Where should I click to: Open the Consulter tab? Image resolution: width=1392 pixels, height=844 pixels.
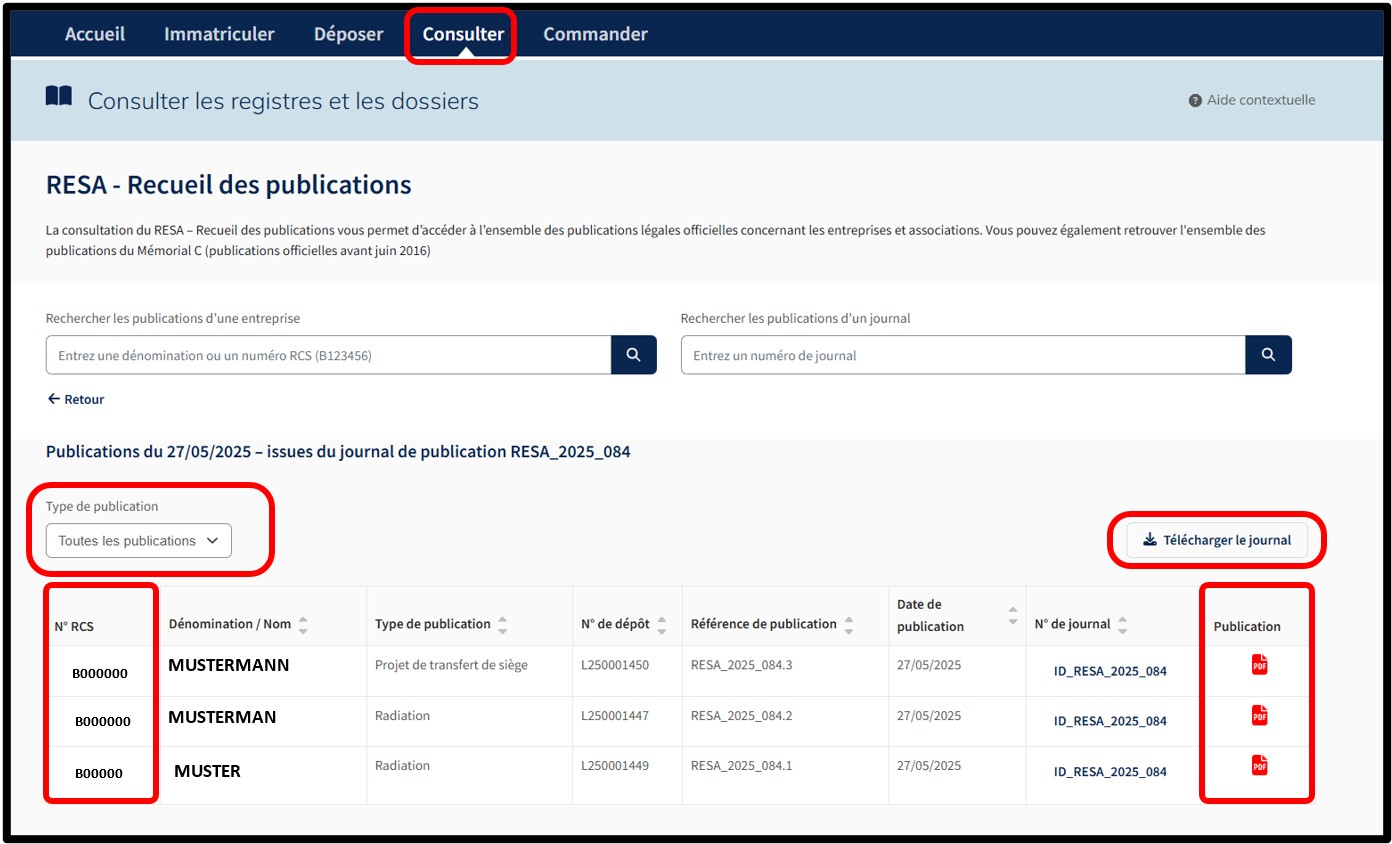coord(462,34)
